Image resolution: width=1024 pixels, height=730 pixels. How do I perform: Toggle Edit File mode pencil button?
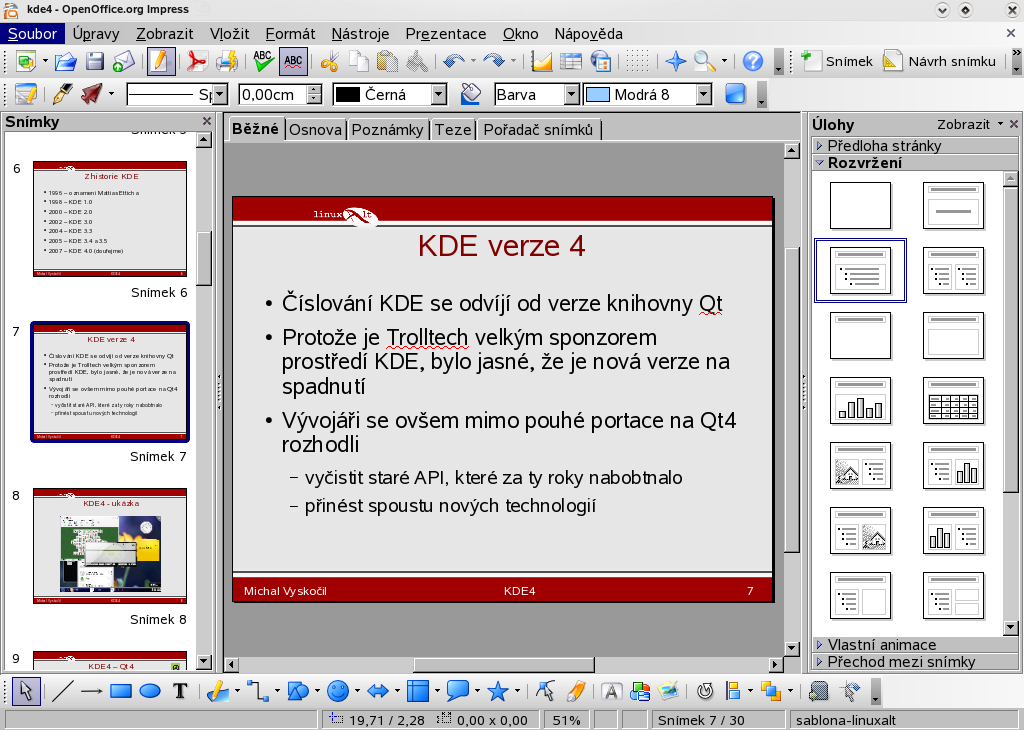[x=160, y=61]
